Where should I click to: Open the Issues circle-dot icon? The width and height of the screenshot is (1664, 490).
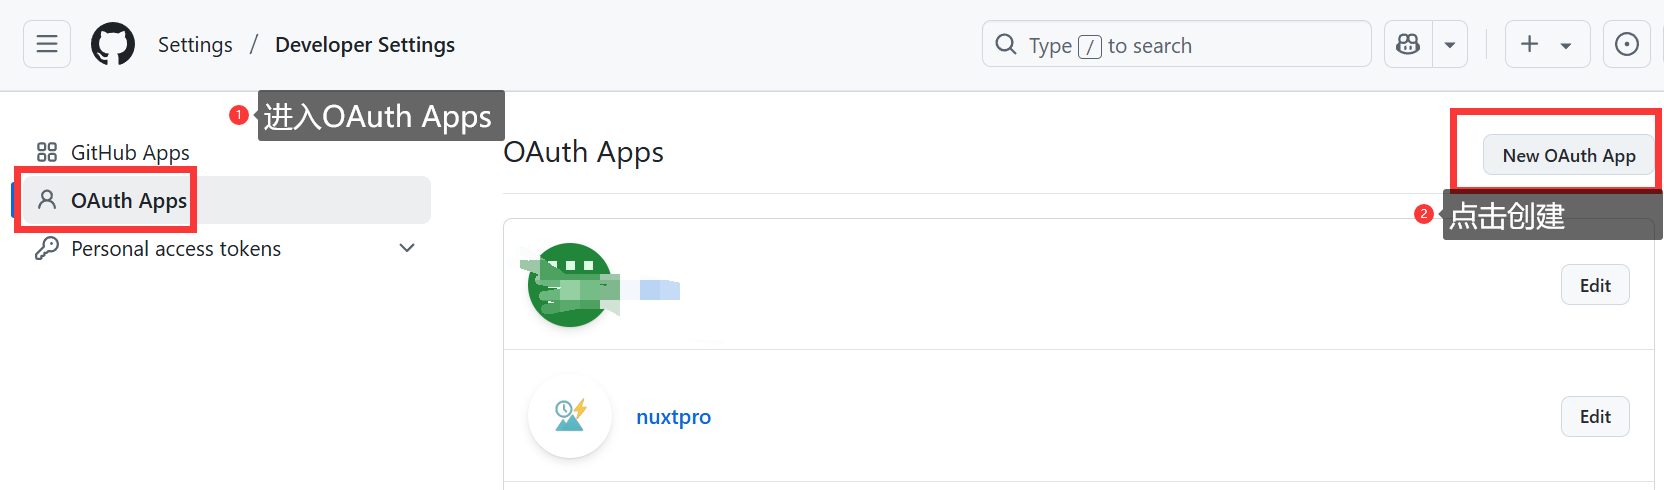coord(1627,44)
